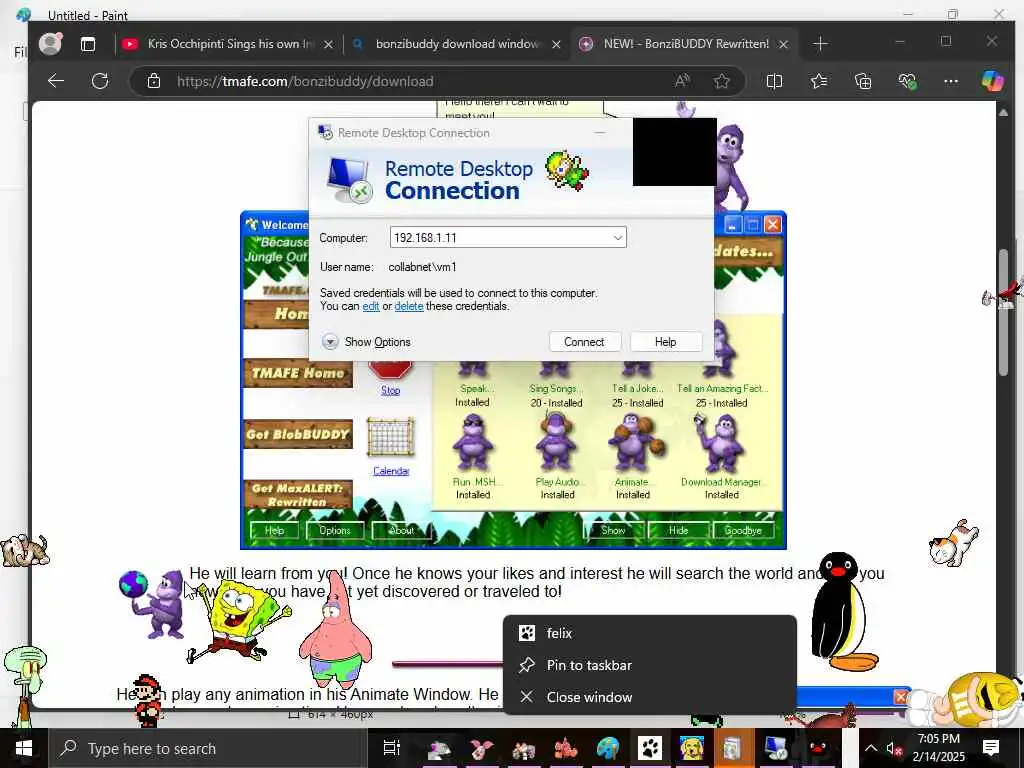Open the split screen icon
The image size is (1024, 768).
(775, 81)
